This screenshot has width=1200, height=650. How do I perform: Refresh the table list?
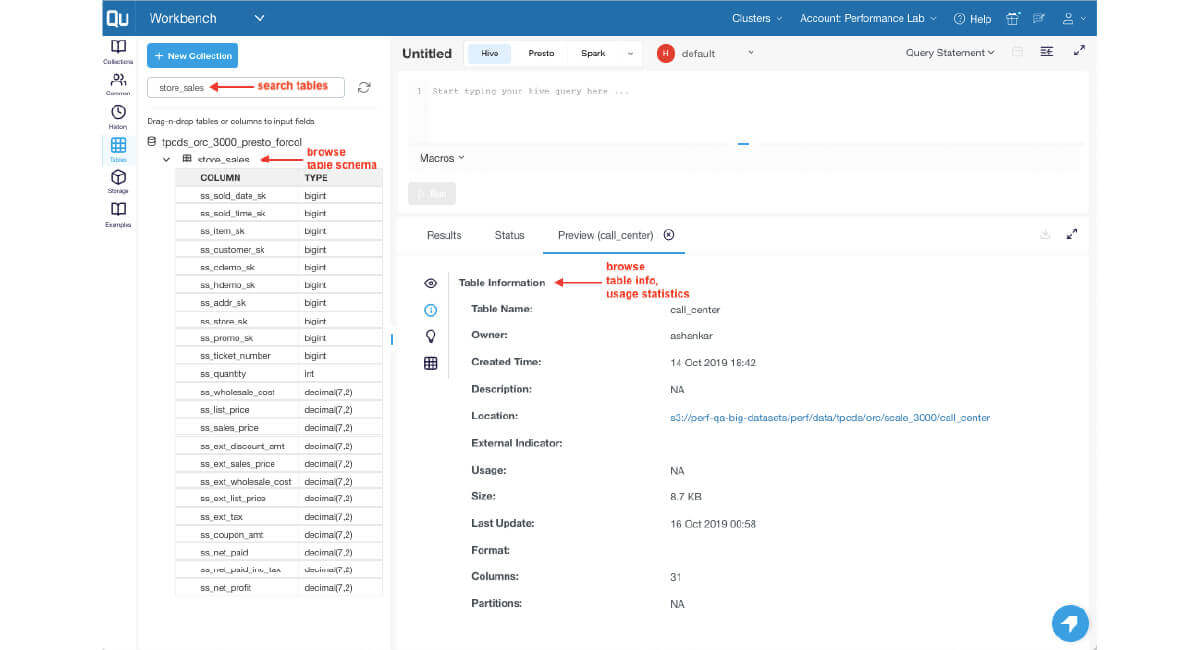click(364, 88)
